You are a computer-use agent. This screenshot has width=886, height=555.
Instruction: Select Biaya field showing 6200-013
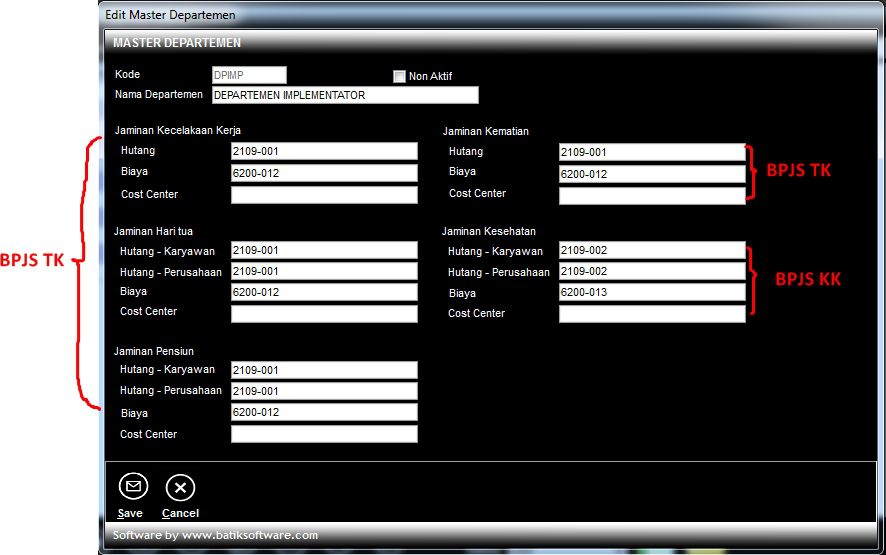652,292
